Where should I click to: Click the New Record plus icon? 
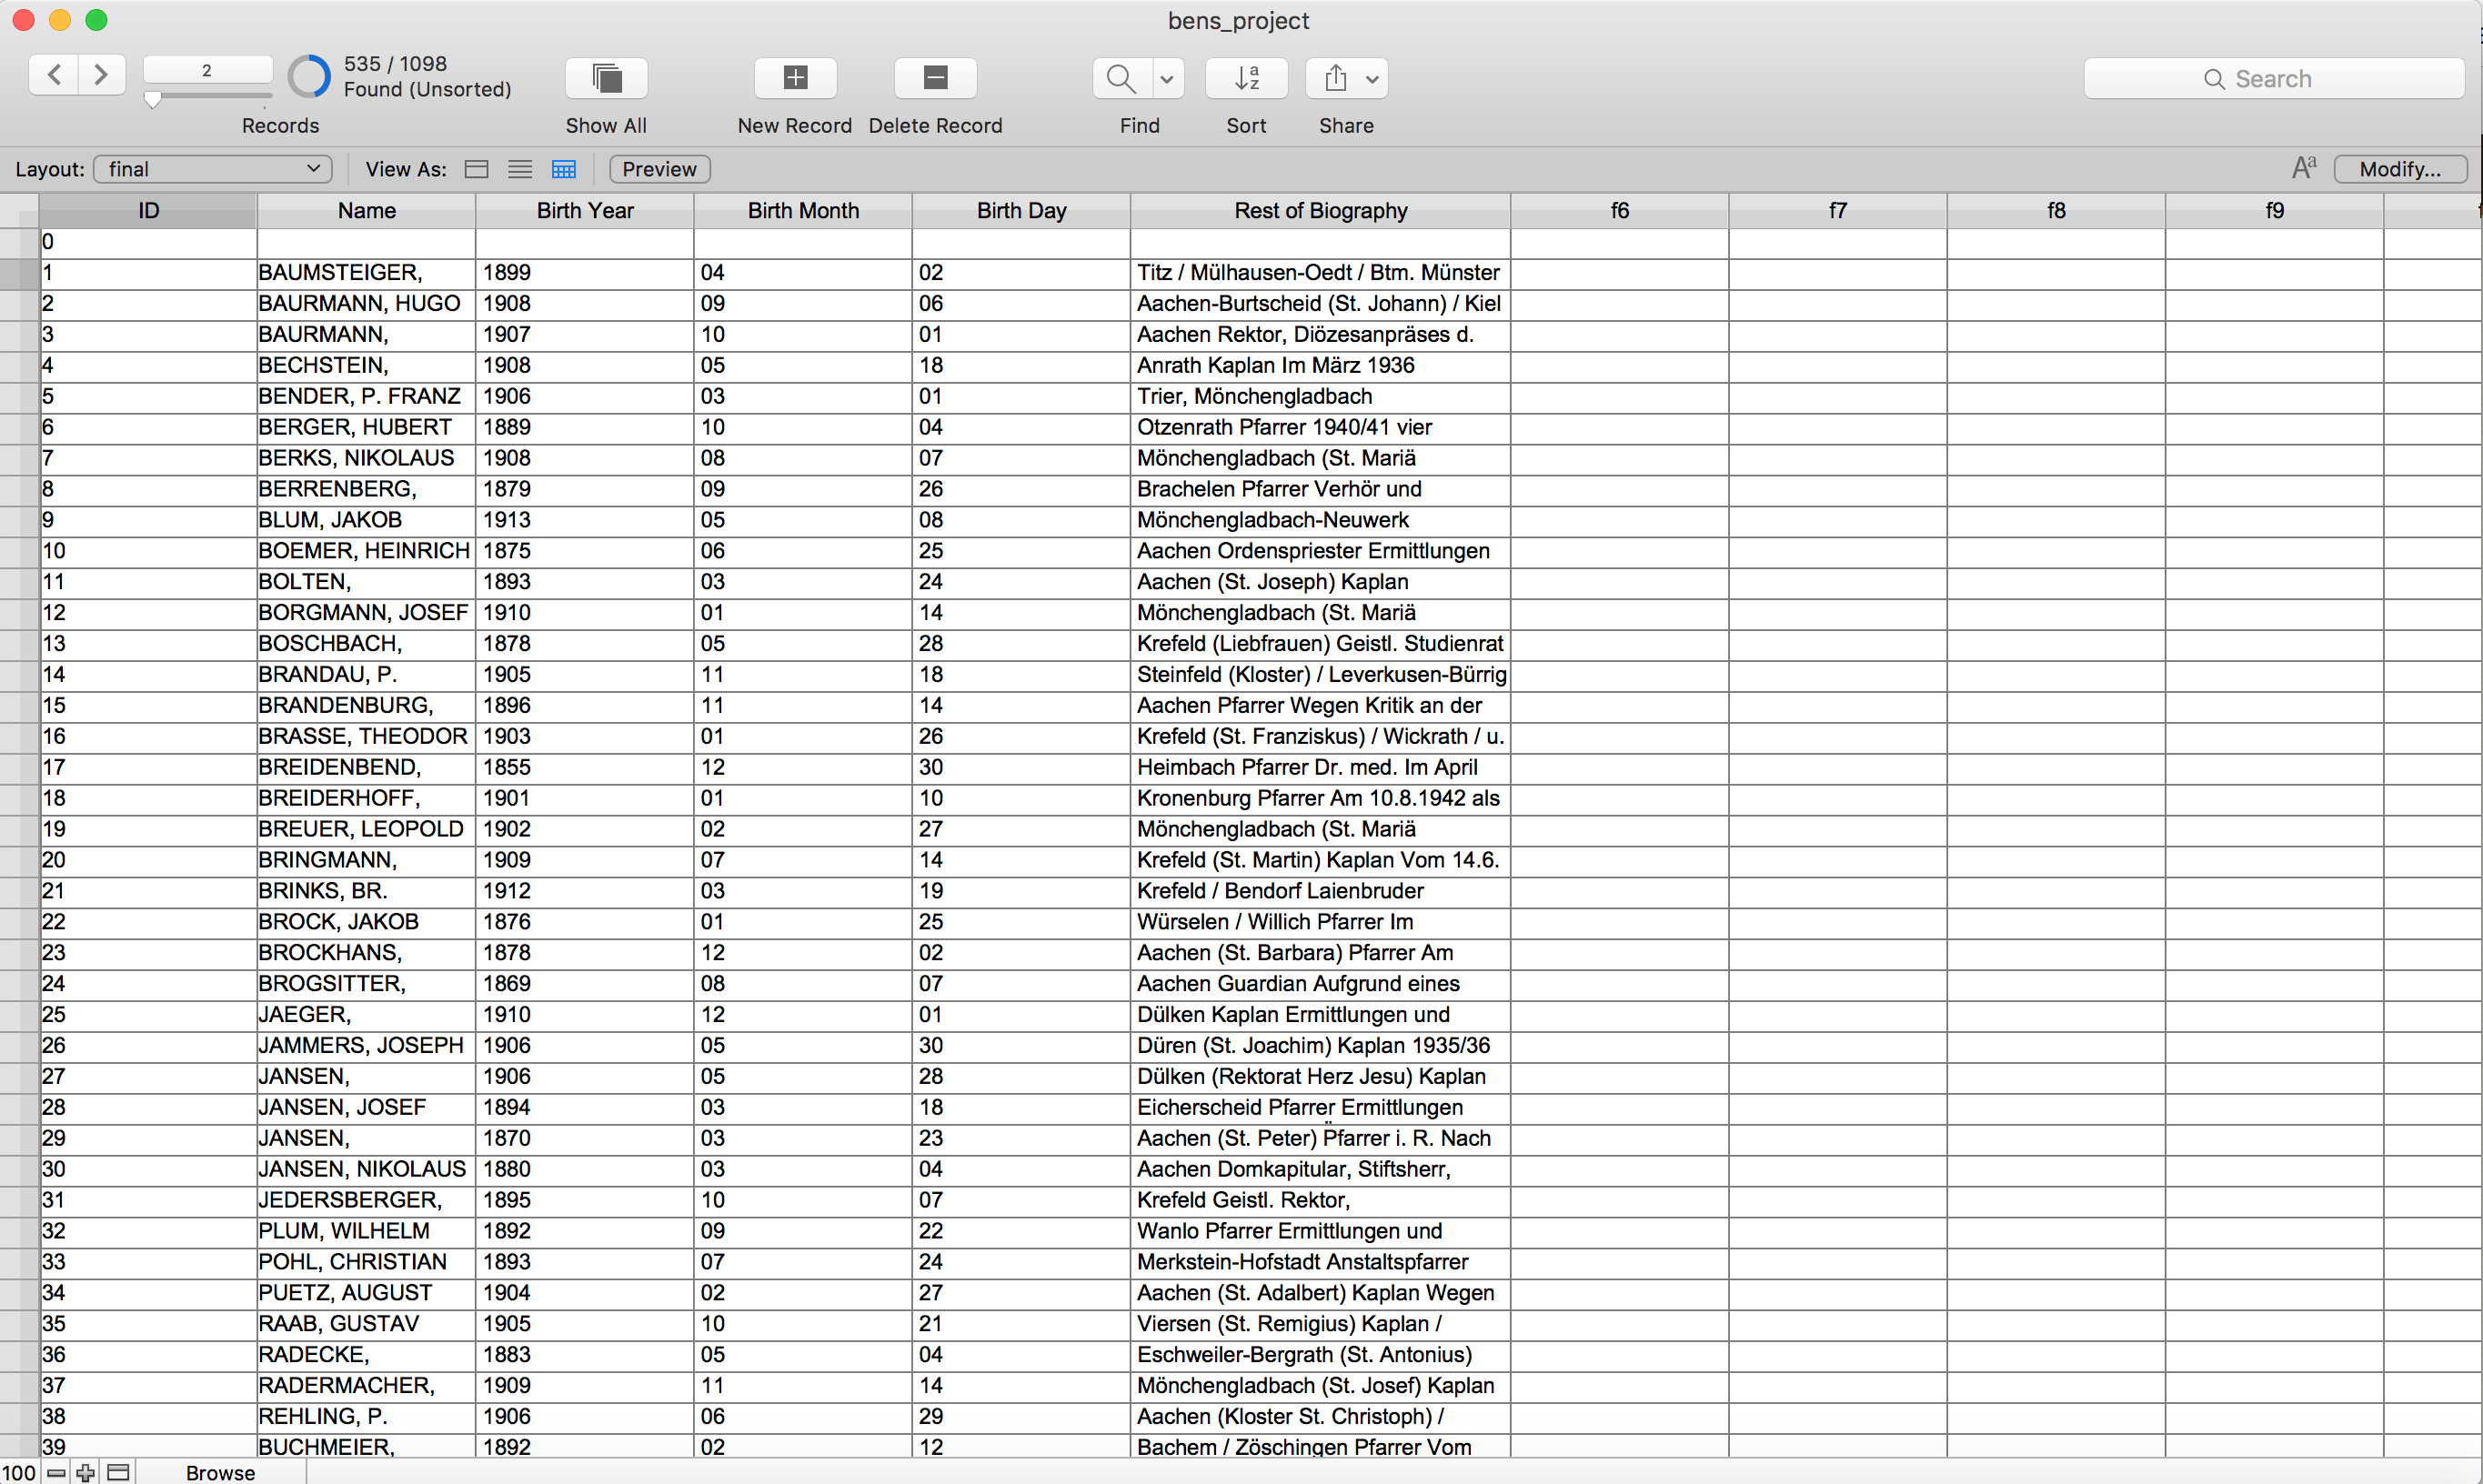795,78
